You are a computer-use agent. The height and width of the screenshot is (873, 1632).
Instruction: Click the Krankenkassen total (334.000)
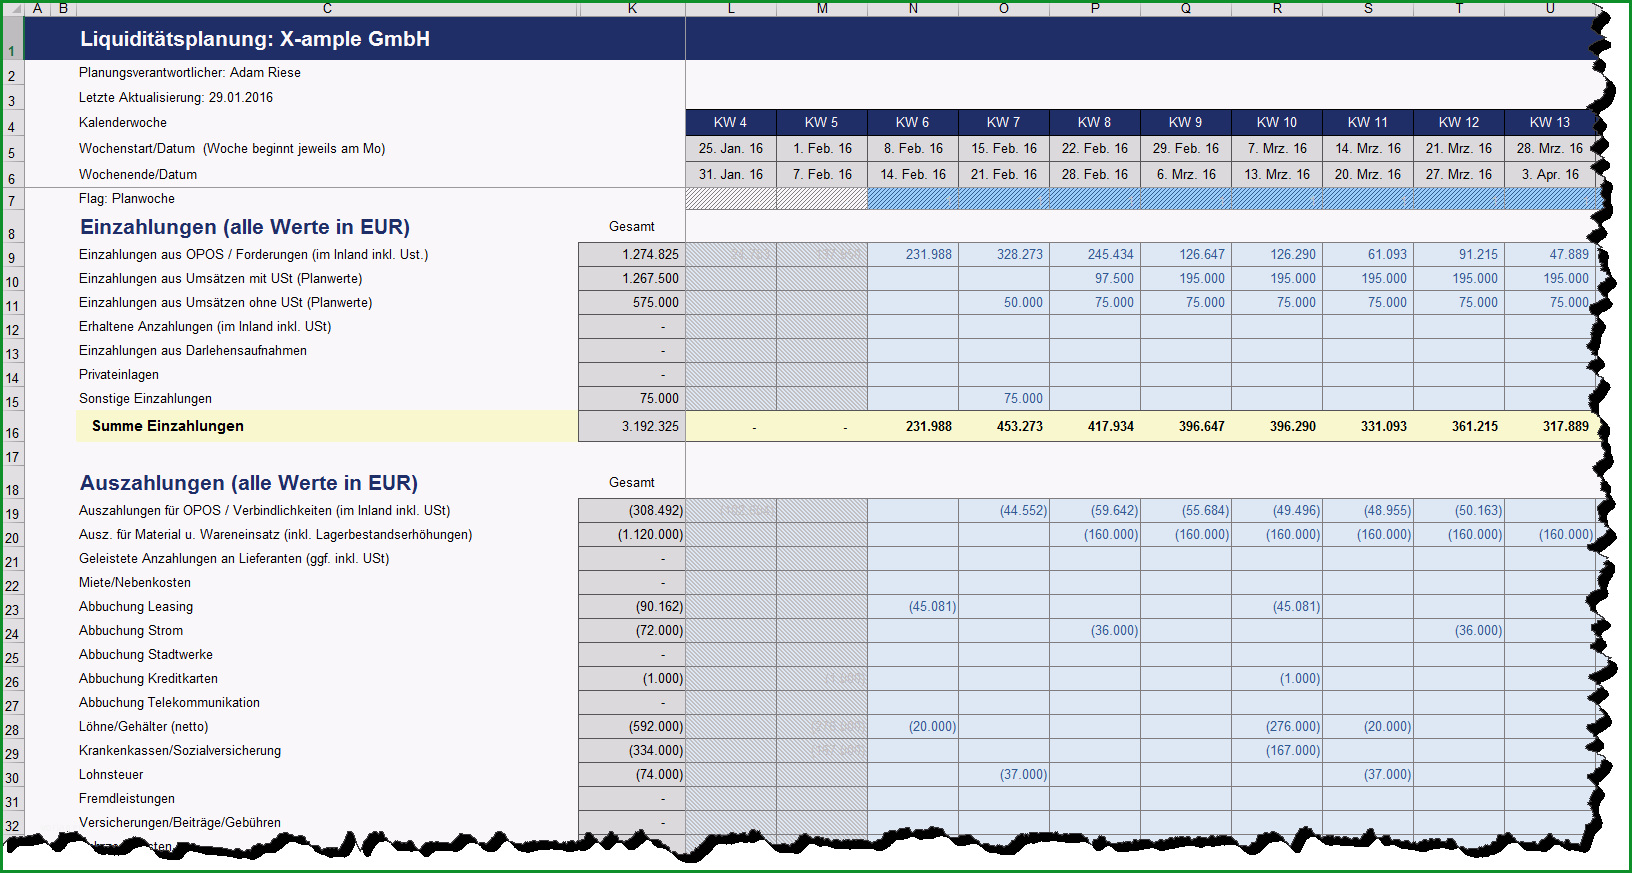[632, 750]
